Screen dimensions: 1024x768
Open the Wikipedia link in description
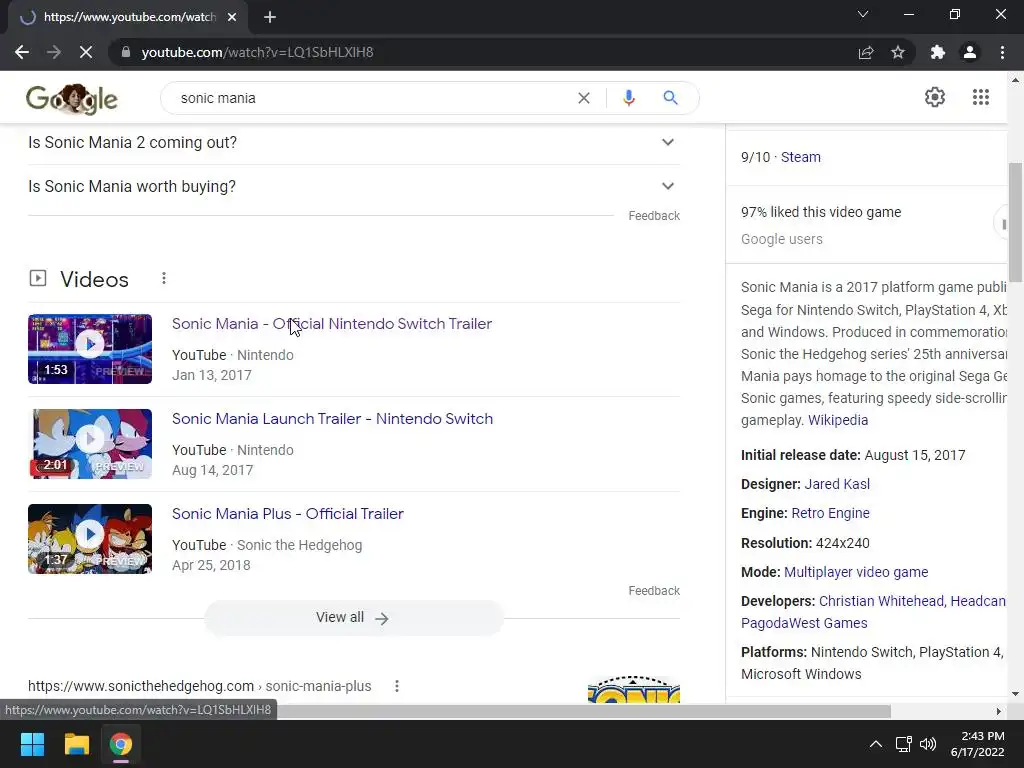[838, 420]
